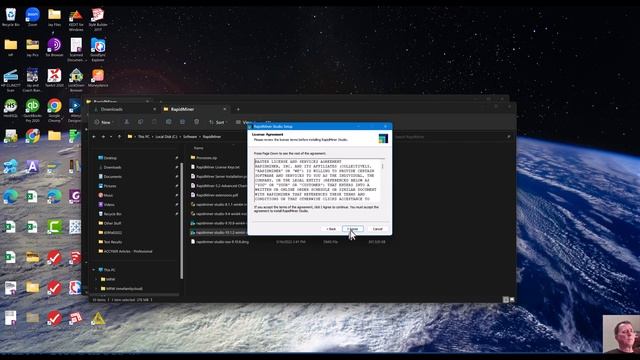Open the TaxAct 2020 desktop shortcut

(54, 78)
